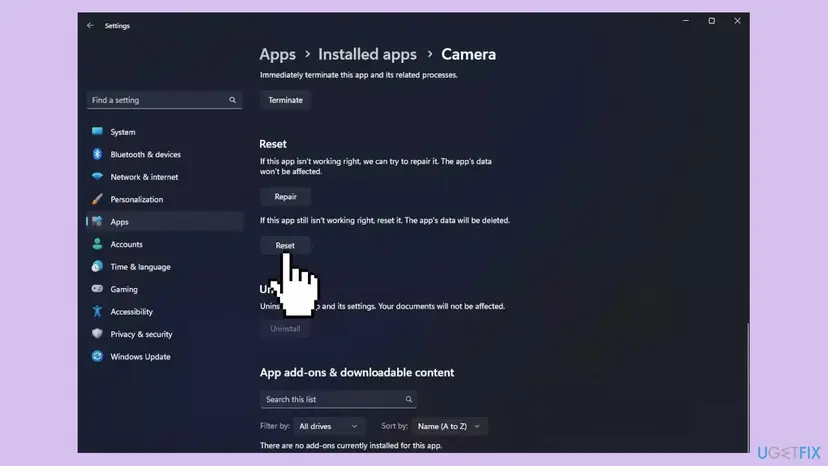The height and width of the screenshot is (466, 828).
Task: Click the Bluetooth & devices icon
Action: 97,154
